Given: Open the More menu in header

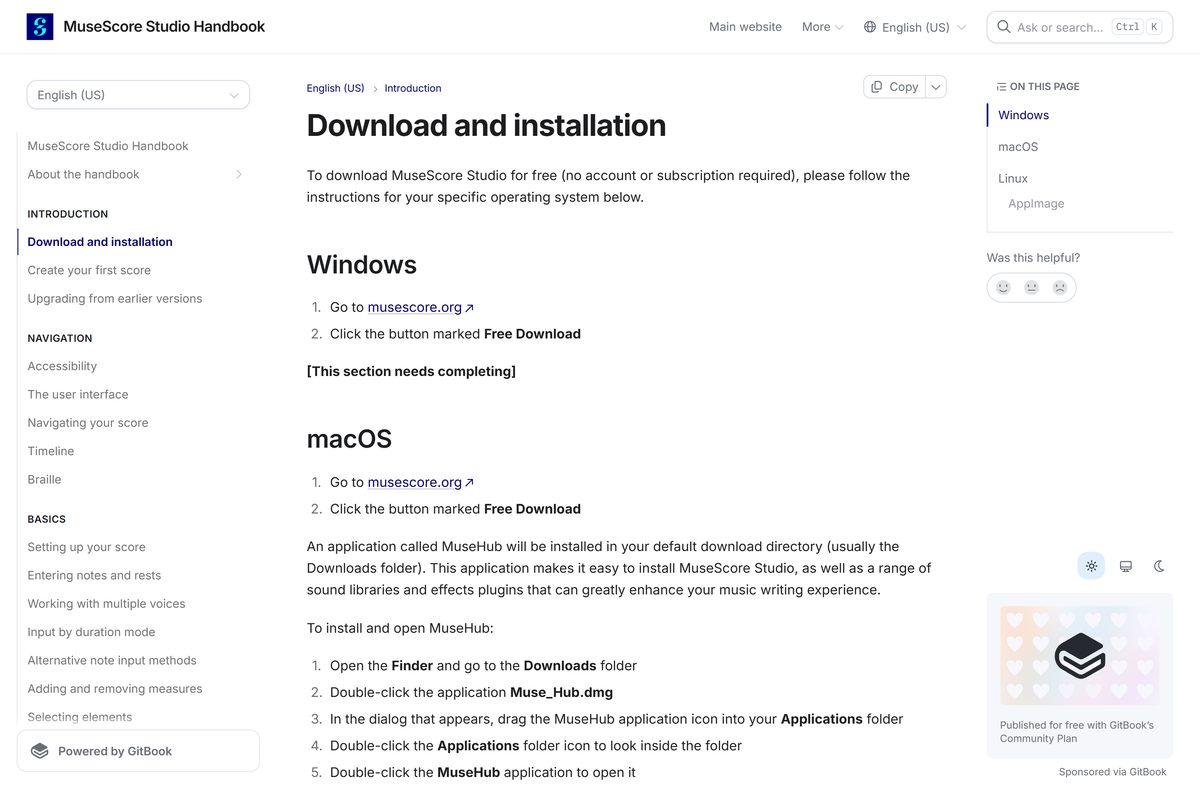Looking at the screenshot, I should click(x=823, y=27).
